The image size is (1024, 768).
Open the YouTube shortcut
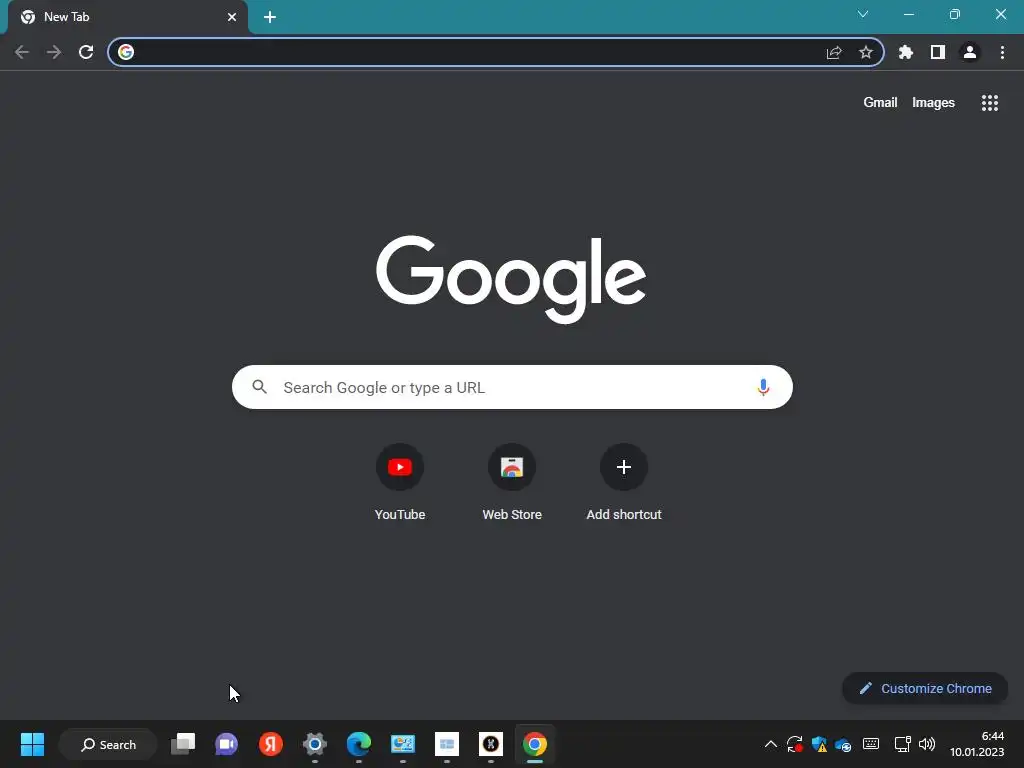click(400, 483)
